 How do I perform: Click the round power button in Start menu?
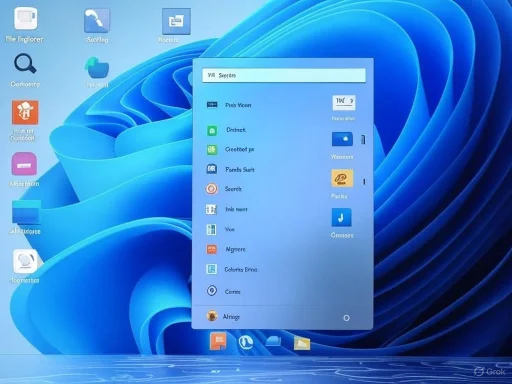(x=346, y=318)
